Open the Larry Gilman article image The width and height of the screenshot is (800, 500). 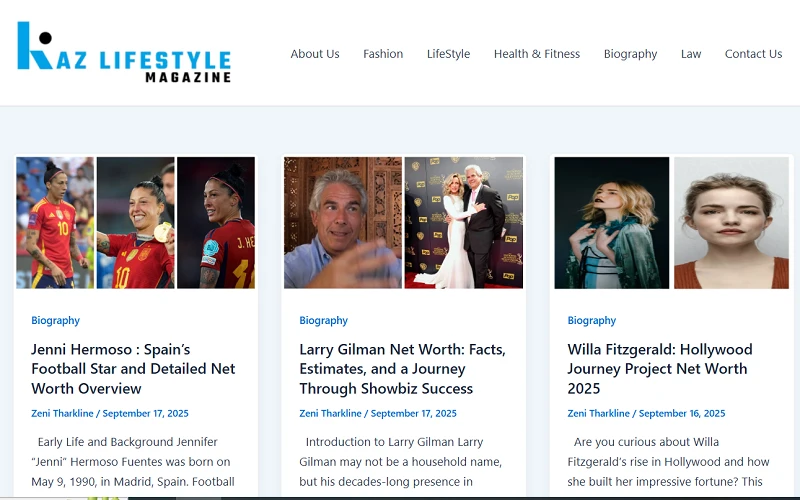403,222
